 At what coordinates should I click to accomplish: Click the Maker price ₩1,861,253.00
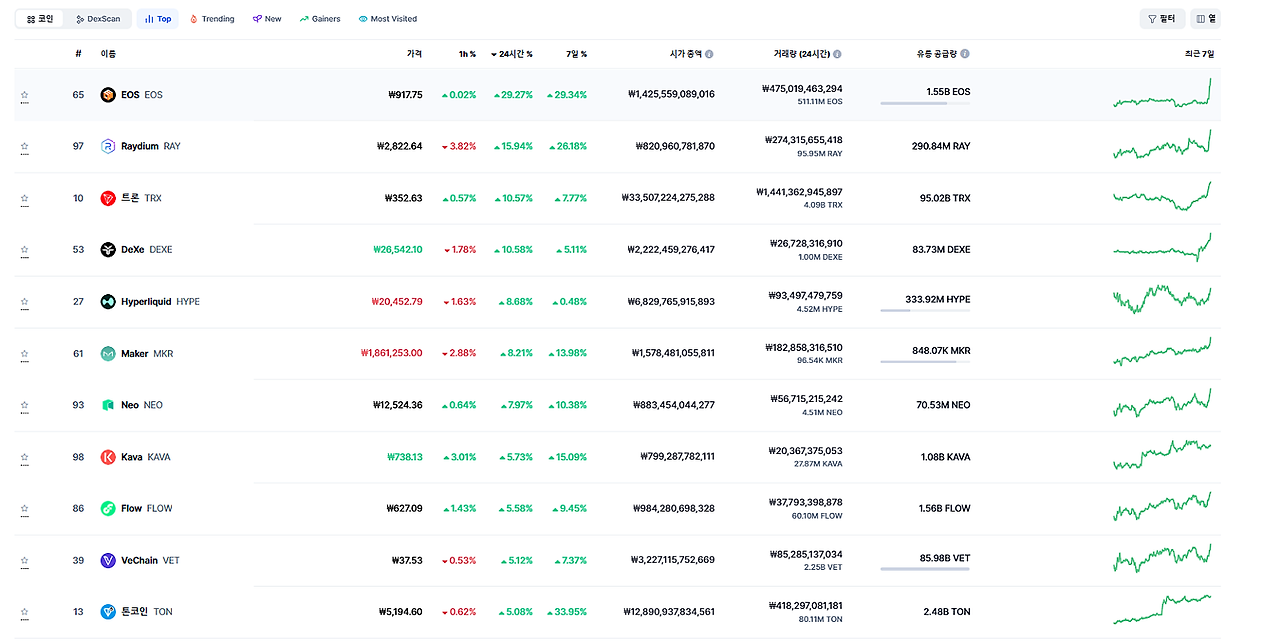391,353
